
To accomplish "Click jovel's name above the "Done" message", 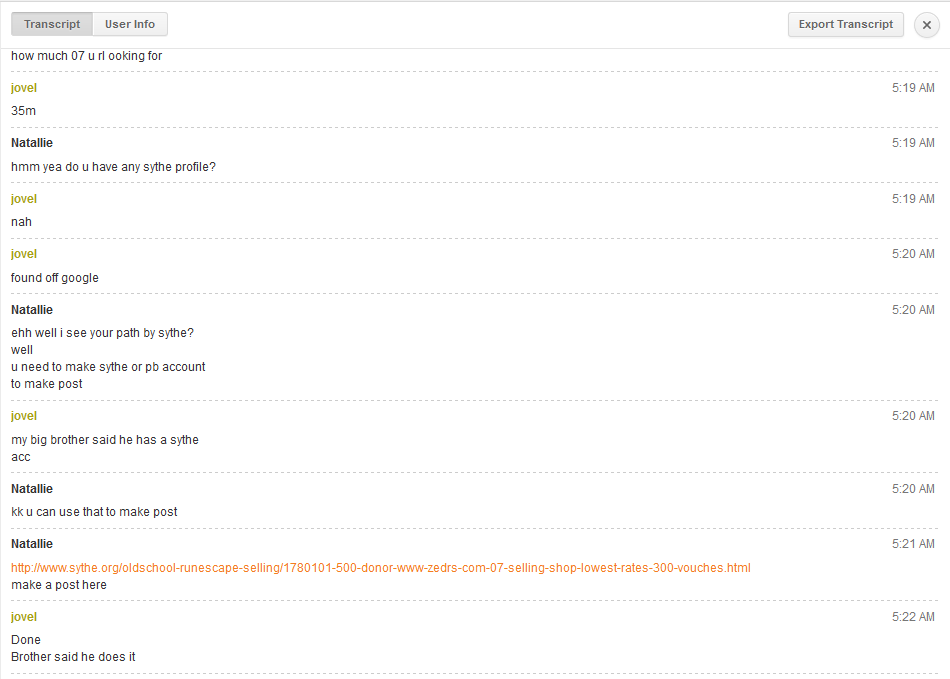I will [24, 617].
